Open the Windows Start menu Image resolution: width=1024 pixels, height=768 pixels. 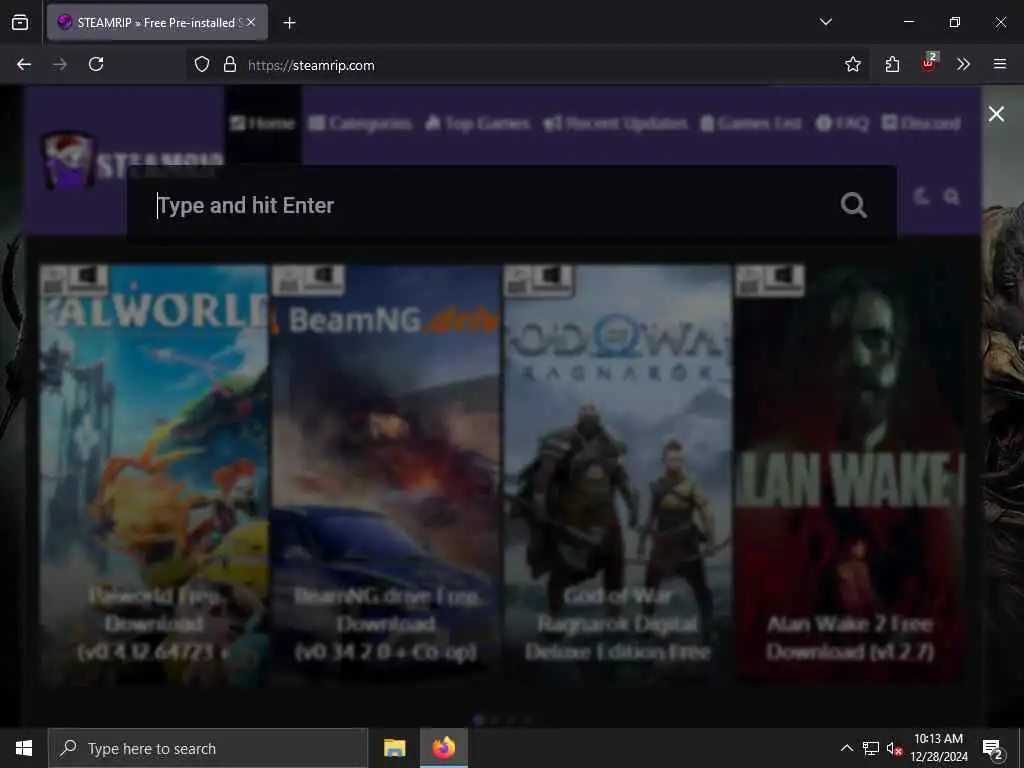pyautogui.click(x=24, y=748)
